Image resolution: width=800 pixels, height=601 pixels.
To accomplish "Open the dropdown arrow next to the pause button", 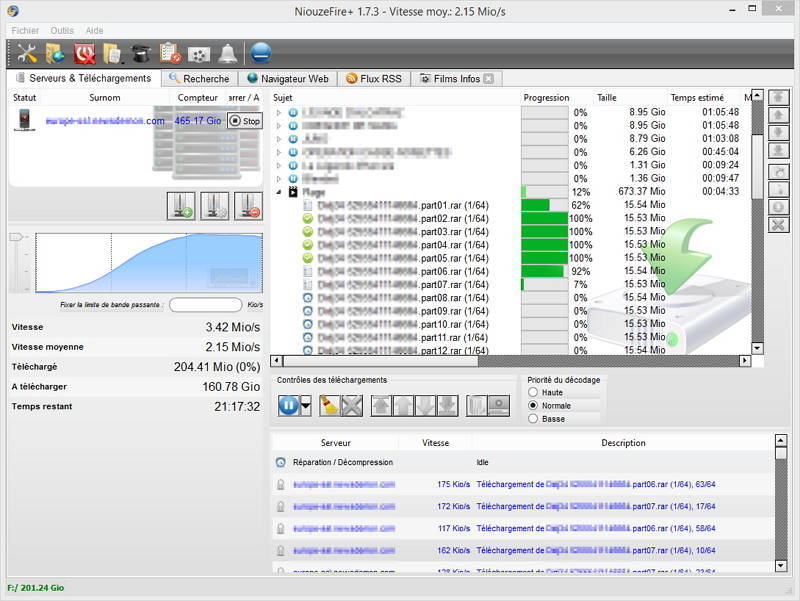I will point(306,406).
